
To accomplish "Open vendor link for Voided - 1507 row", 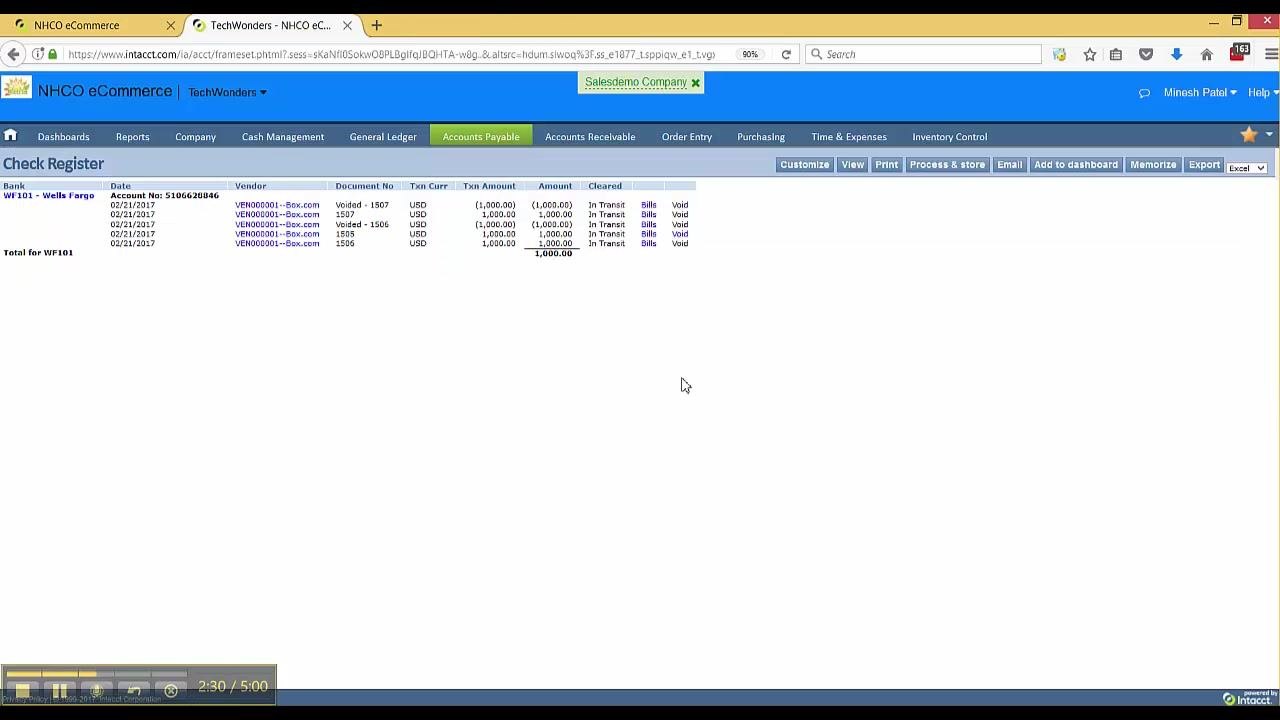I will tap(277, 205).
